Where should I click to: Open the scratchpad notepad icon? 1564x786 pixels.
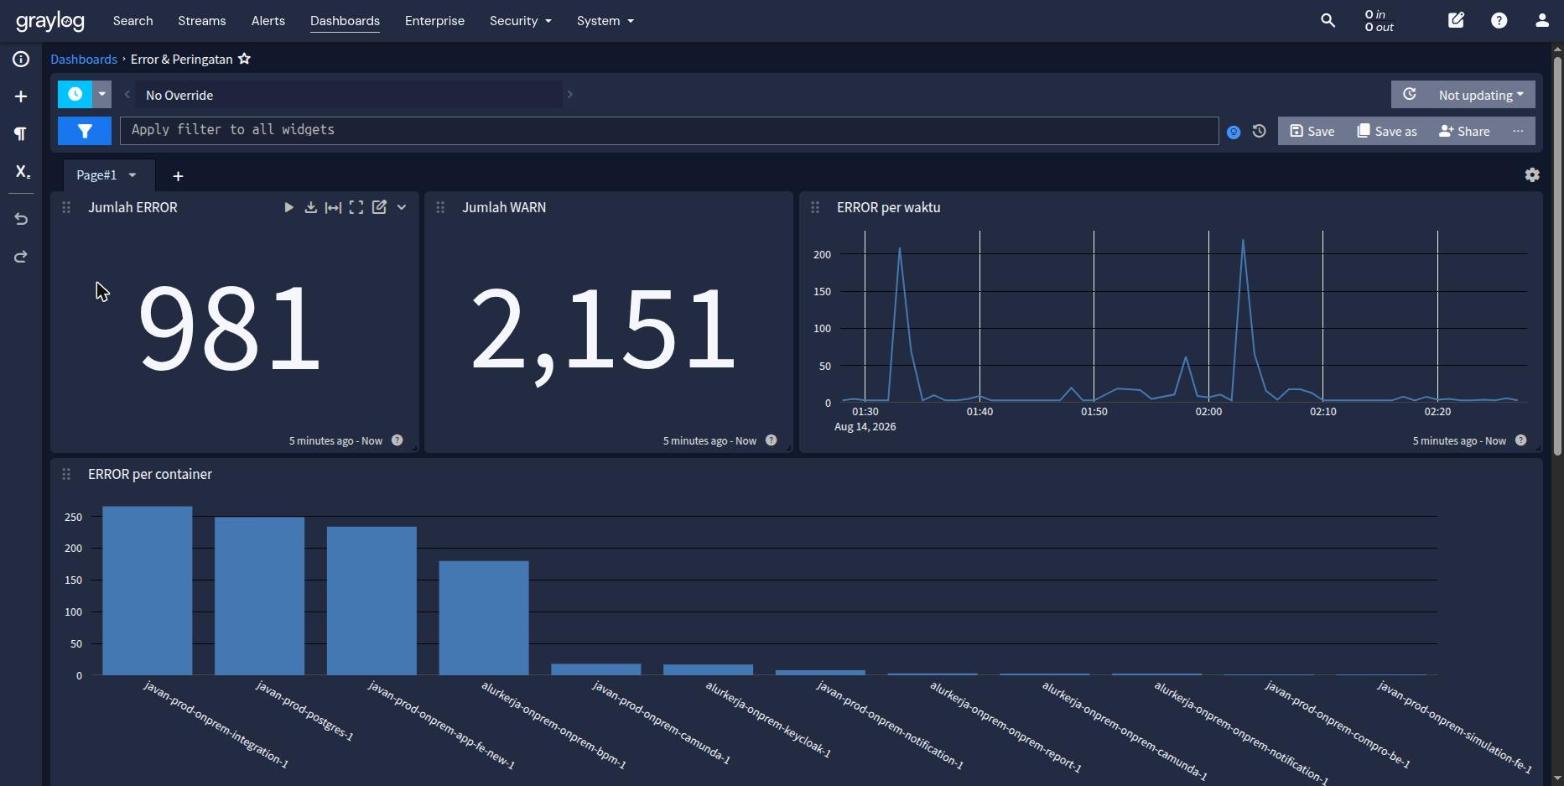pos(1456,20)
